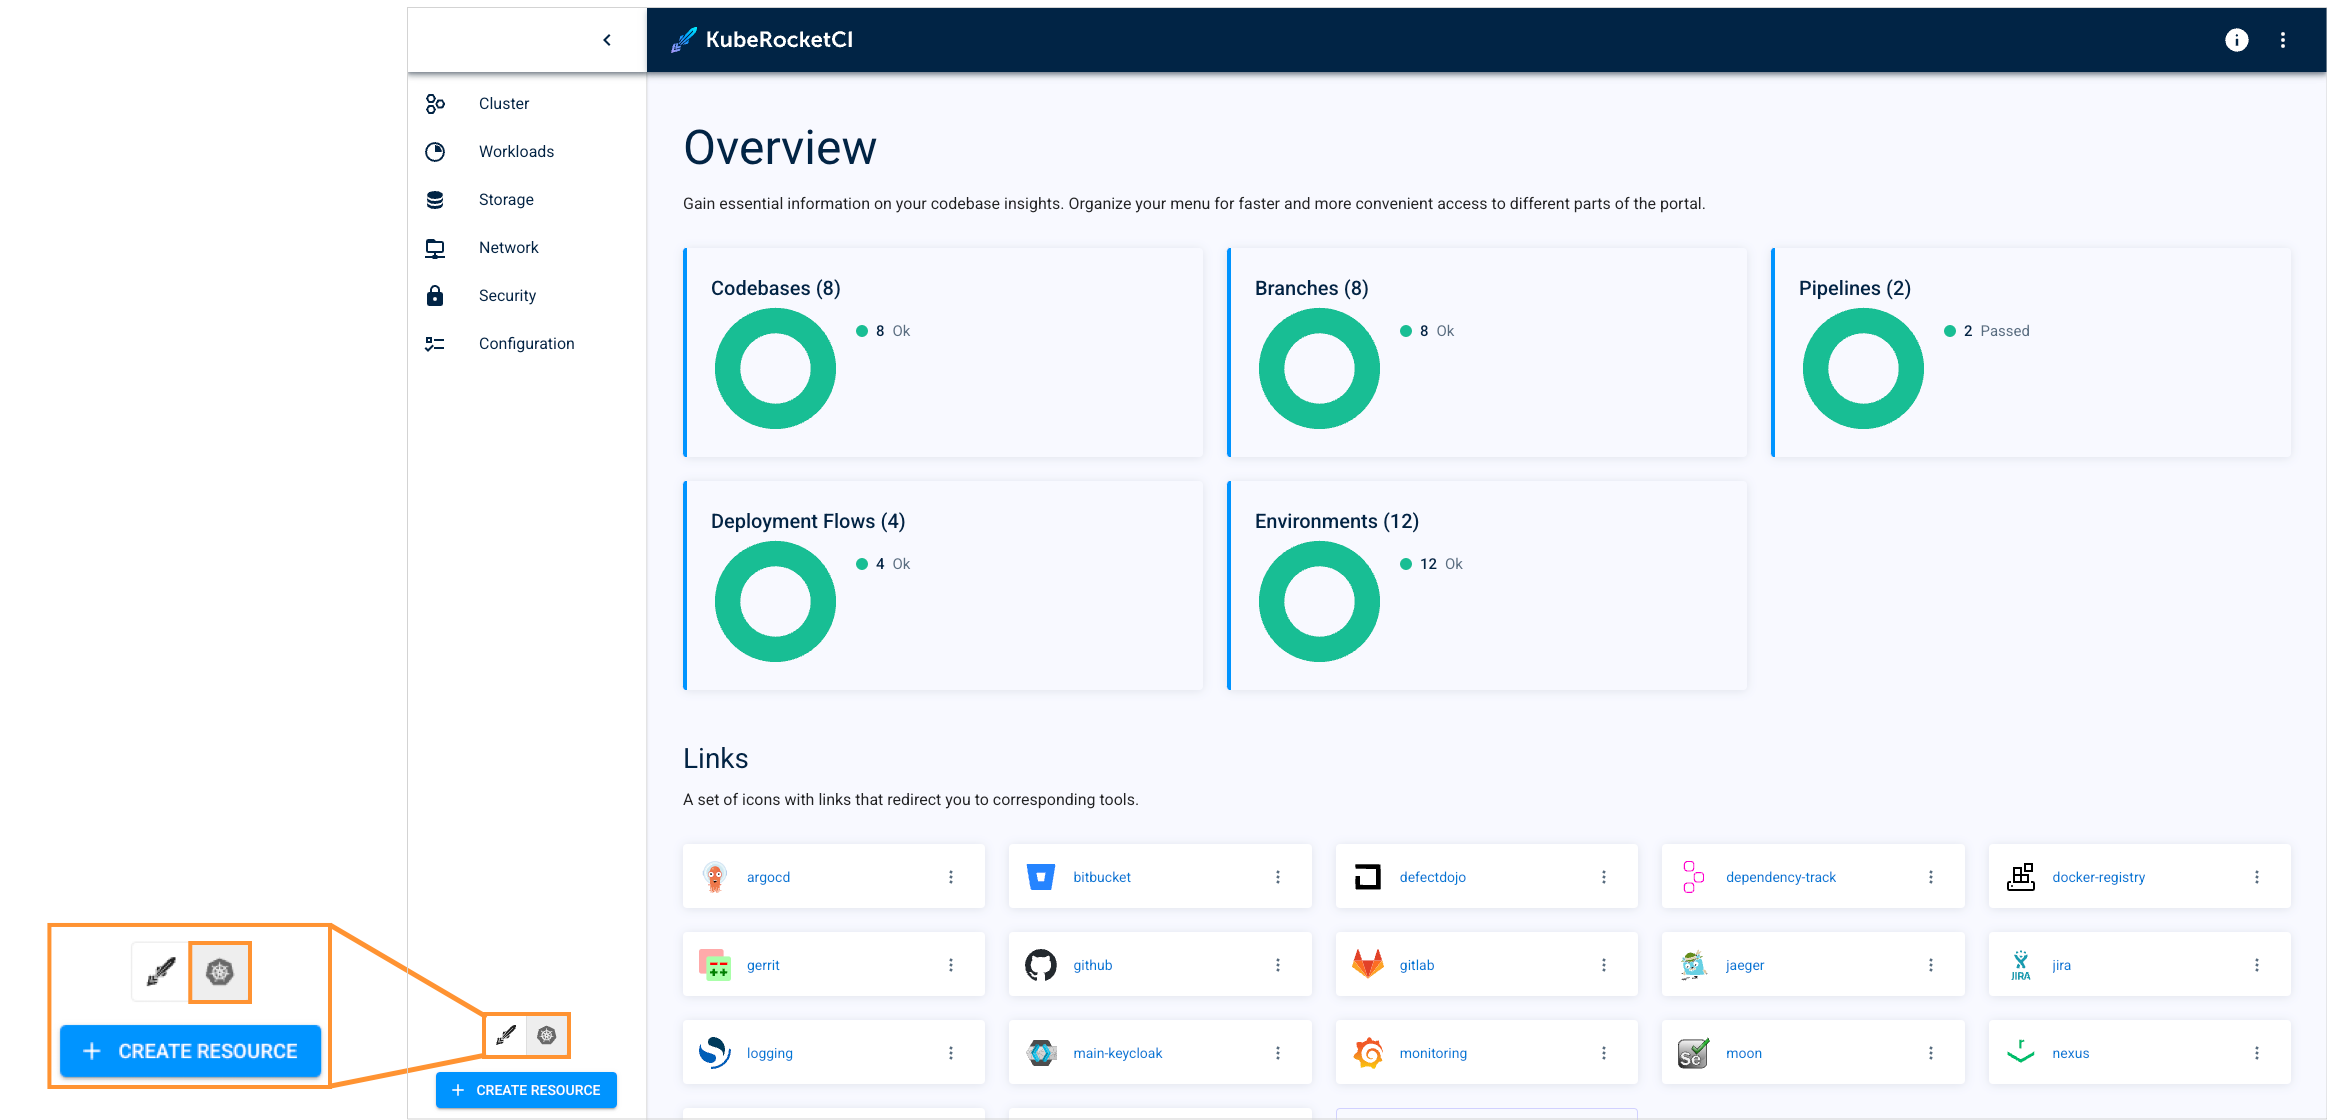
Task: Click the GitLab fox icon
Action: 1367,964
